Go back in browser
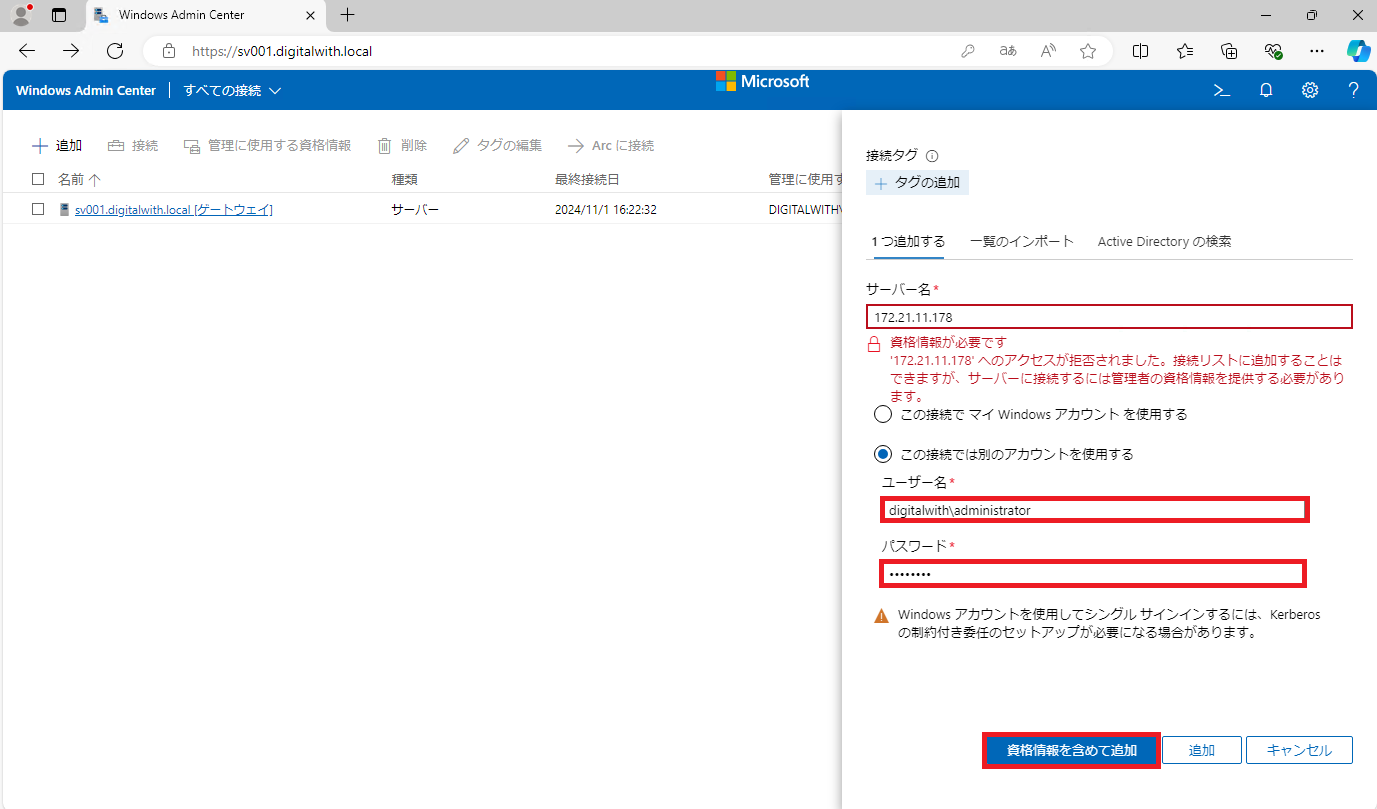This screenshot has width=1377, height=809. click(27, 51)
